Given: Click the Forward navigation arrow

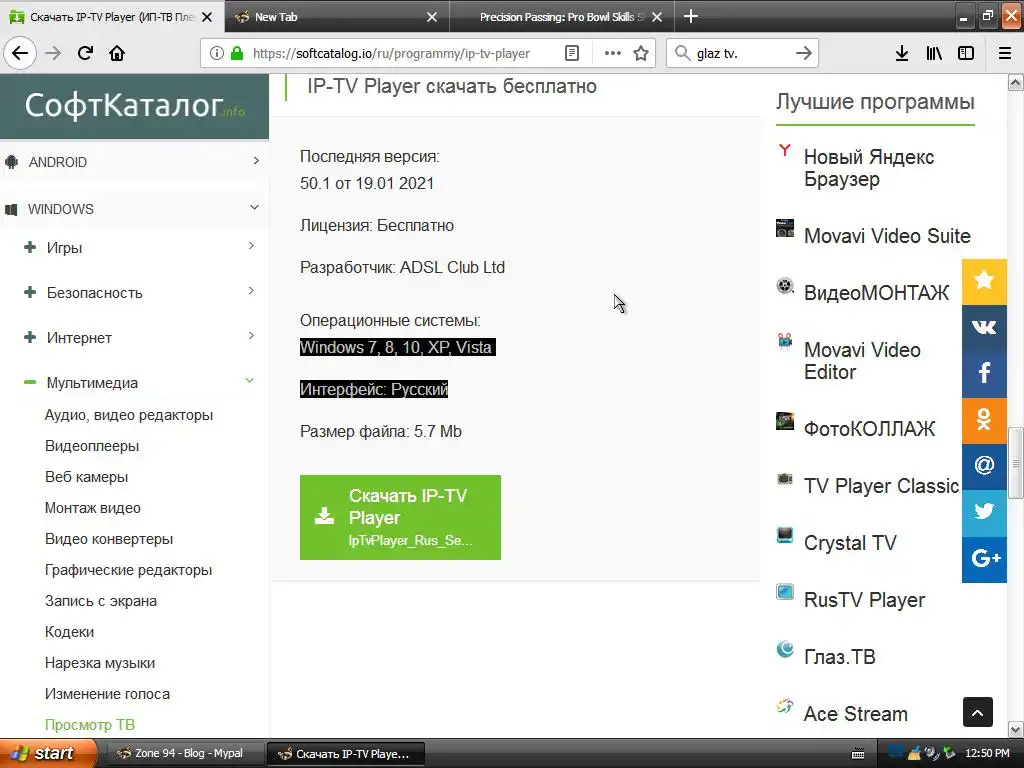Looking at the screenshot, I should [54, 53].
